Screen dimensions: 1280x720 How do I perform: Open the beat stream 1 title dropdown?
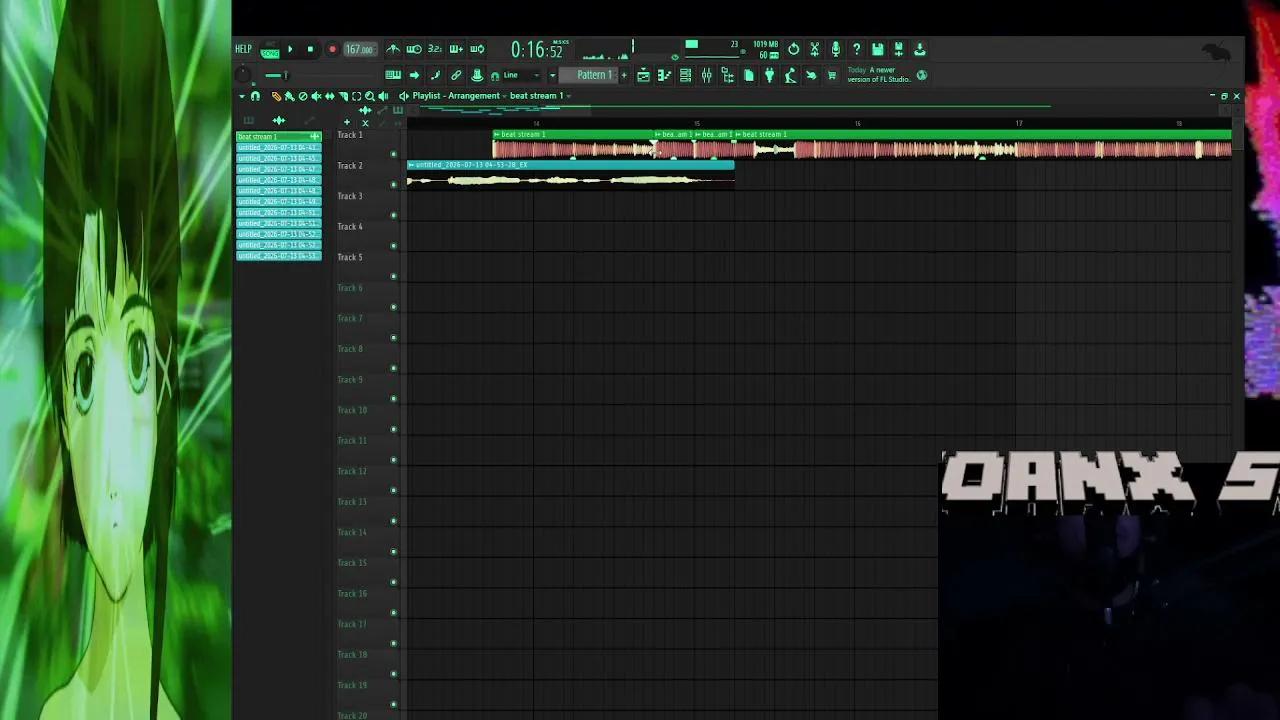541,96
